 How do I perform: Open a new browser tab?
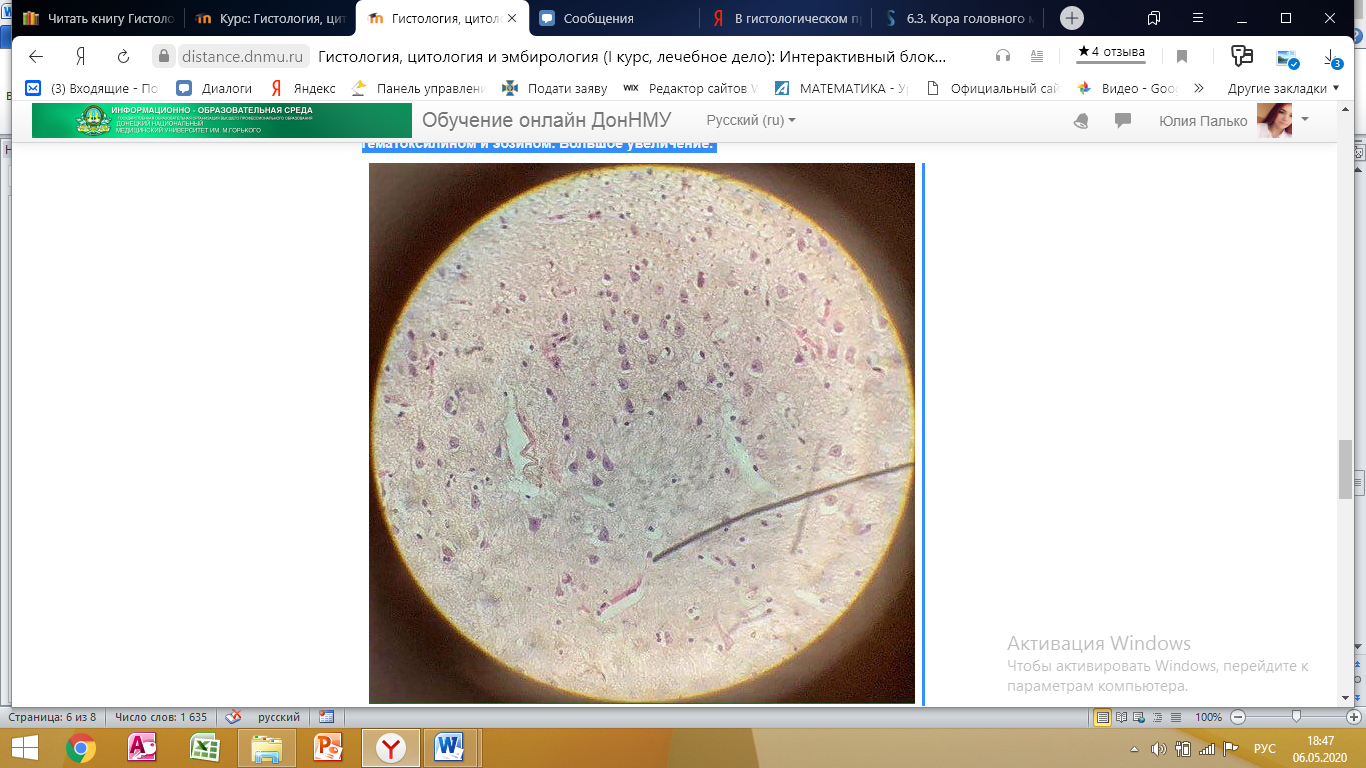point(1071,18)
